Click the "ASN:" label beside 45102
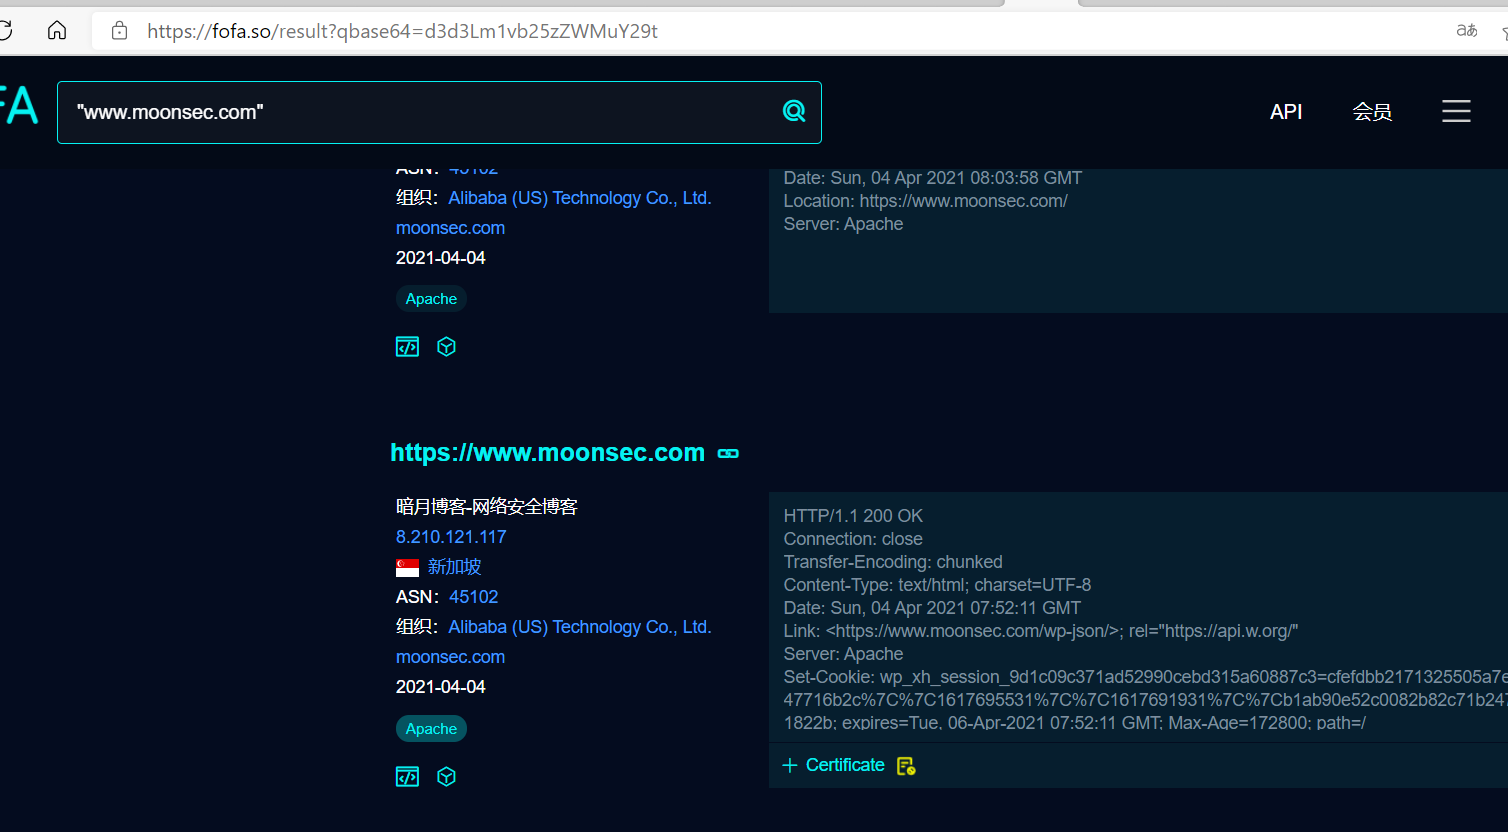The image size is (1508, 832). pyautogui.click(x=418, y=597)
